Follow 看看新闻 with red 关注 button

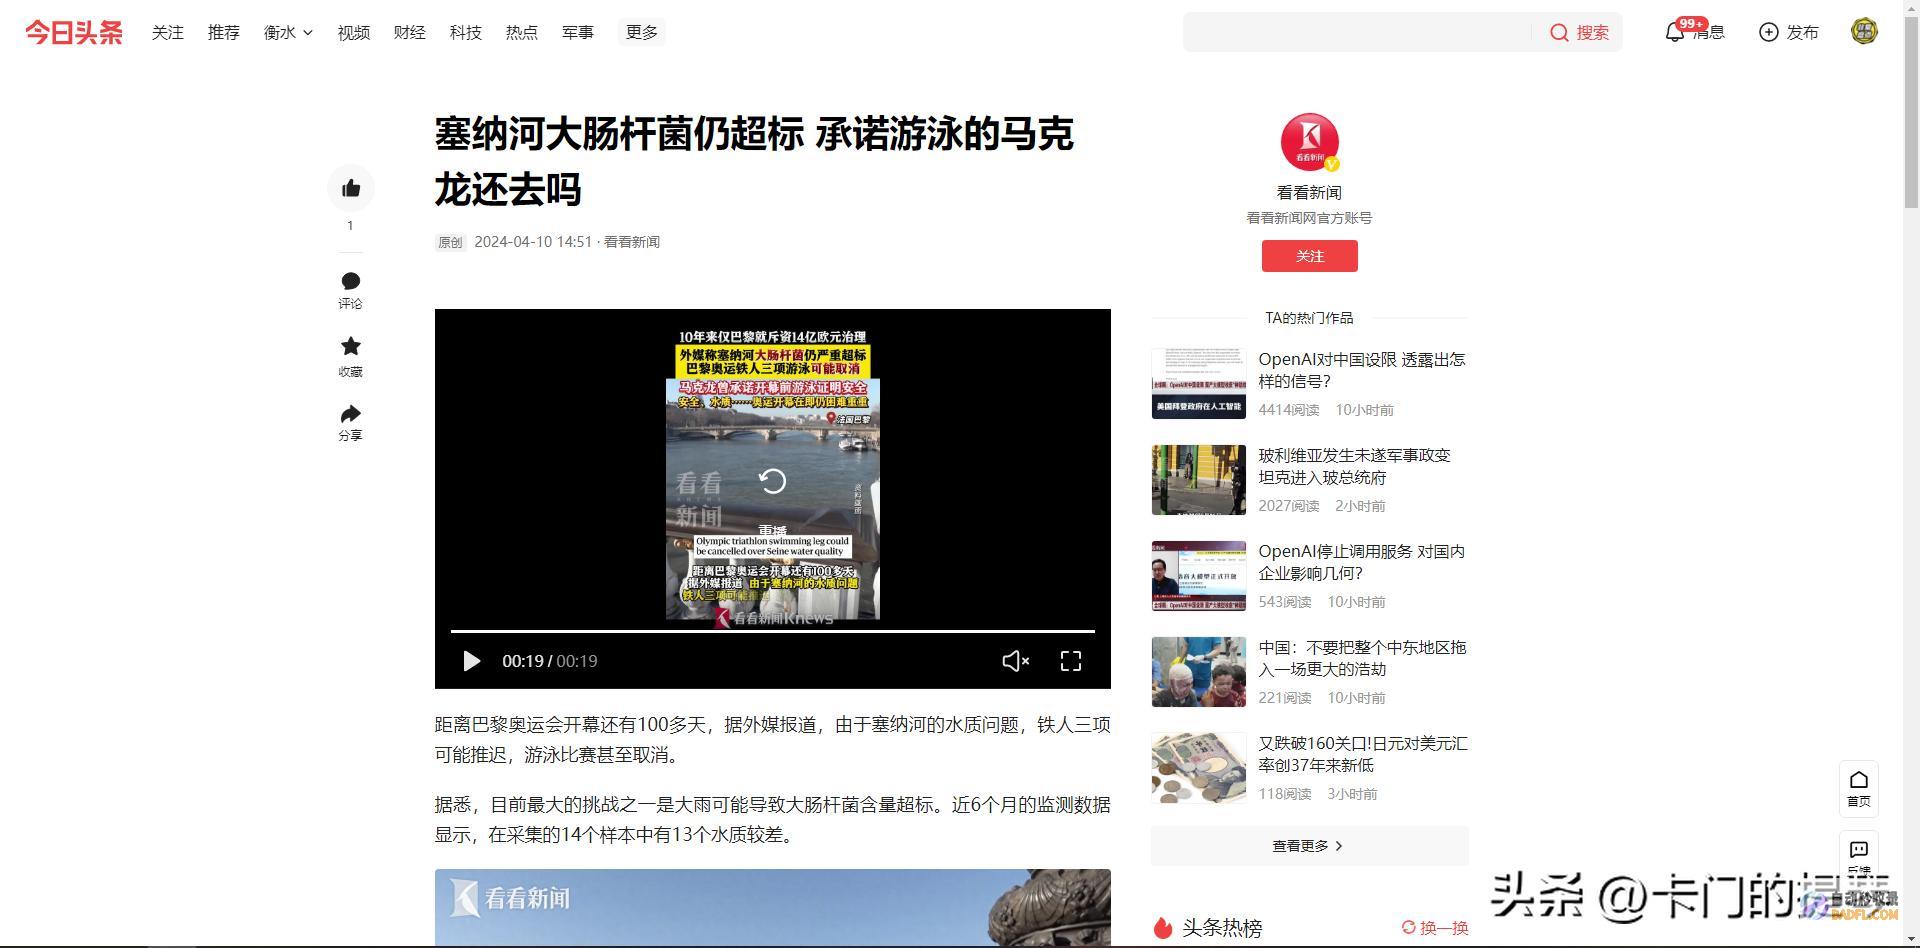1309,256
